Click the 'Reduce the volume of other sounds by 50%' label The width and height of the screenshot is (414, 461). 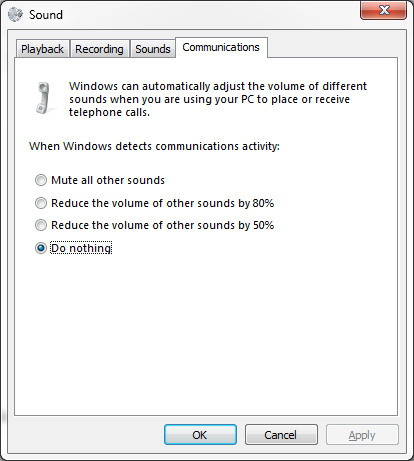[x=163, y=225]
